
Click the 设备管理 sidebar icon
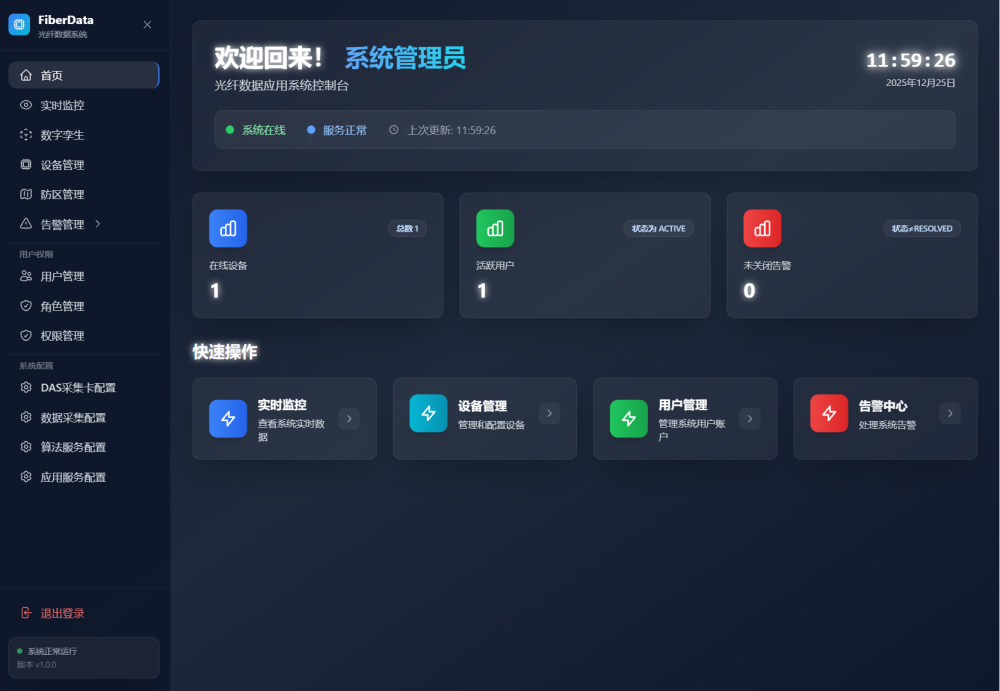26,165
